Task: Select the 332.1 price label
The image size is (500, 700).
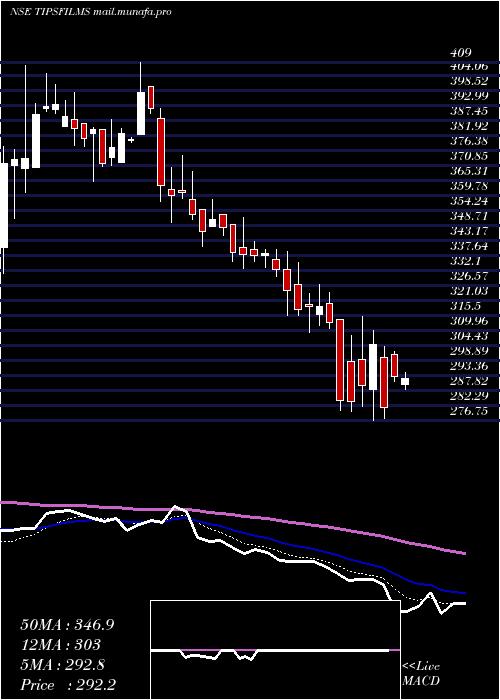Action: [465, 261]
